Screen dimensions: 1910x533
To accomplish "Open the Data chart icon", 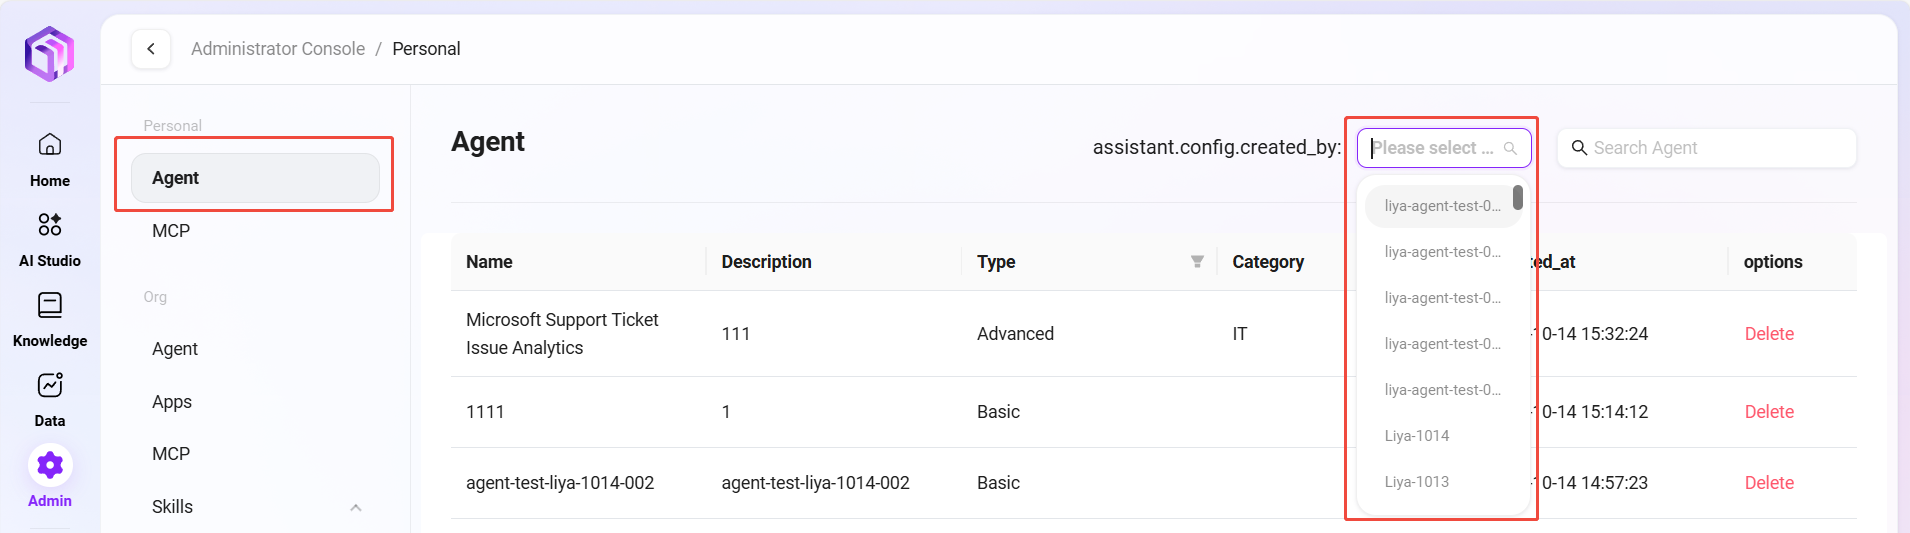I will pyautogui.click(x=50, y=385).
